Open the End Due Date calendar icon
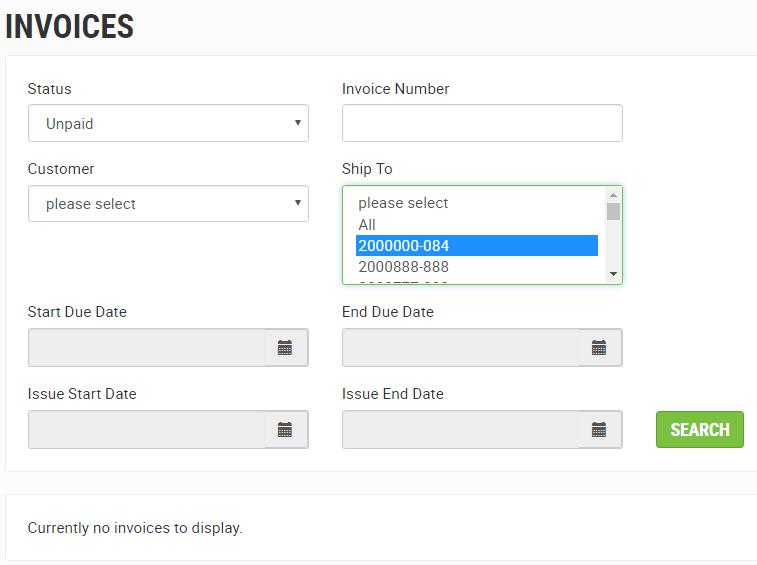The height and width of the screenshot is (565, 757). (x=599, y=348)
